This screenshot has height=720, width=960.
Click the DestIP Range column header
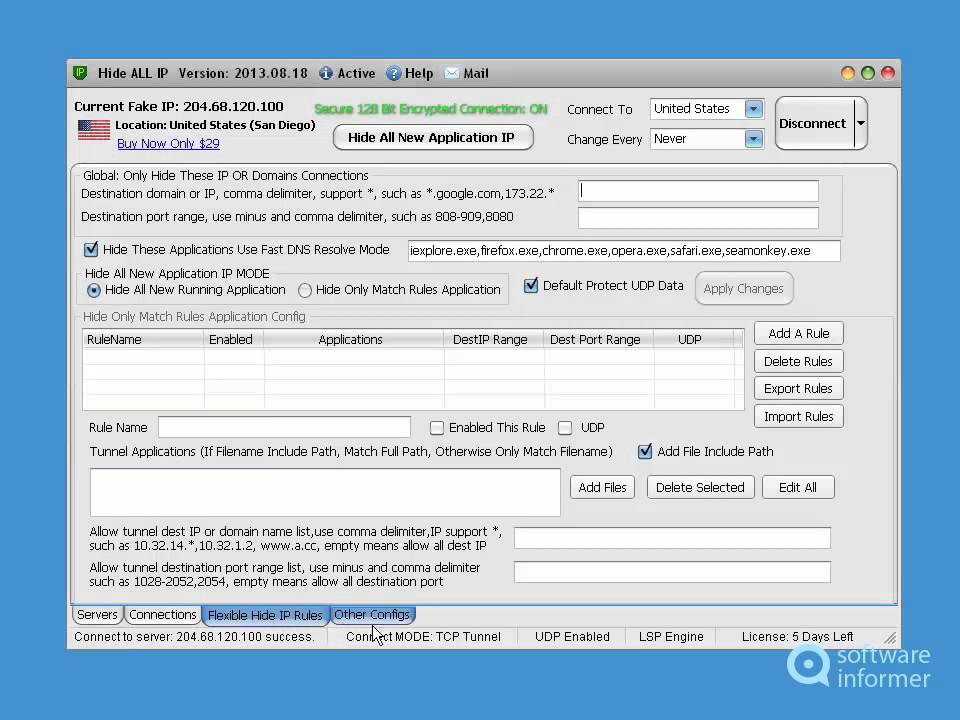click(x=493, y=339)
